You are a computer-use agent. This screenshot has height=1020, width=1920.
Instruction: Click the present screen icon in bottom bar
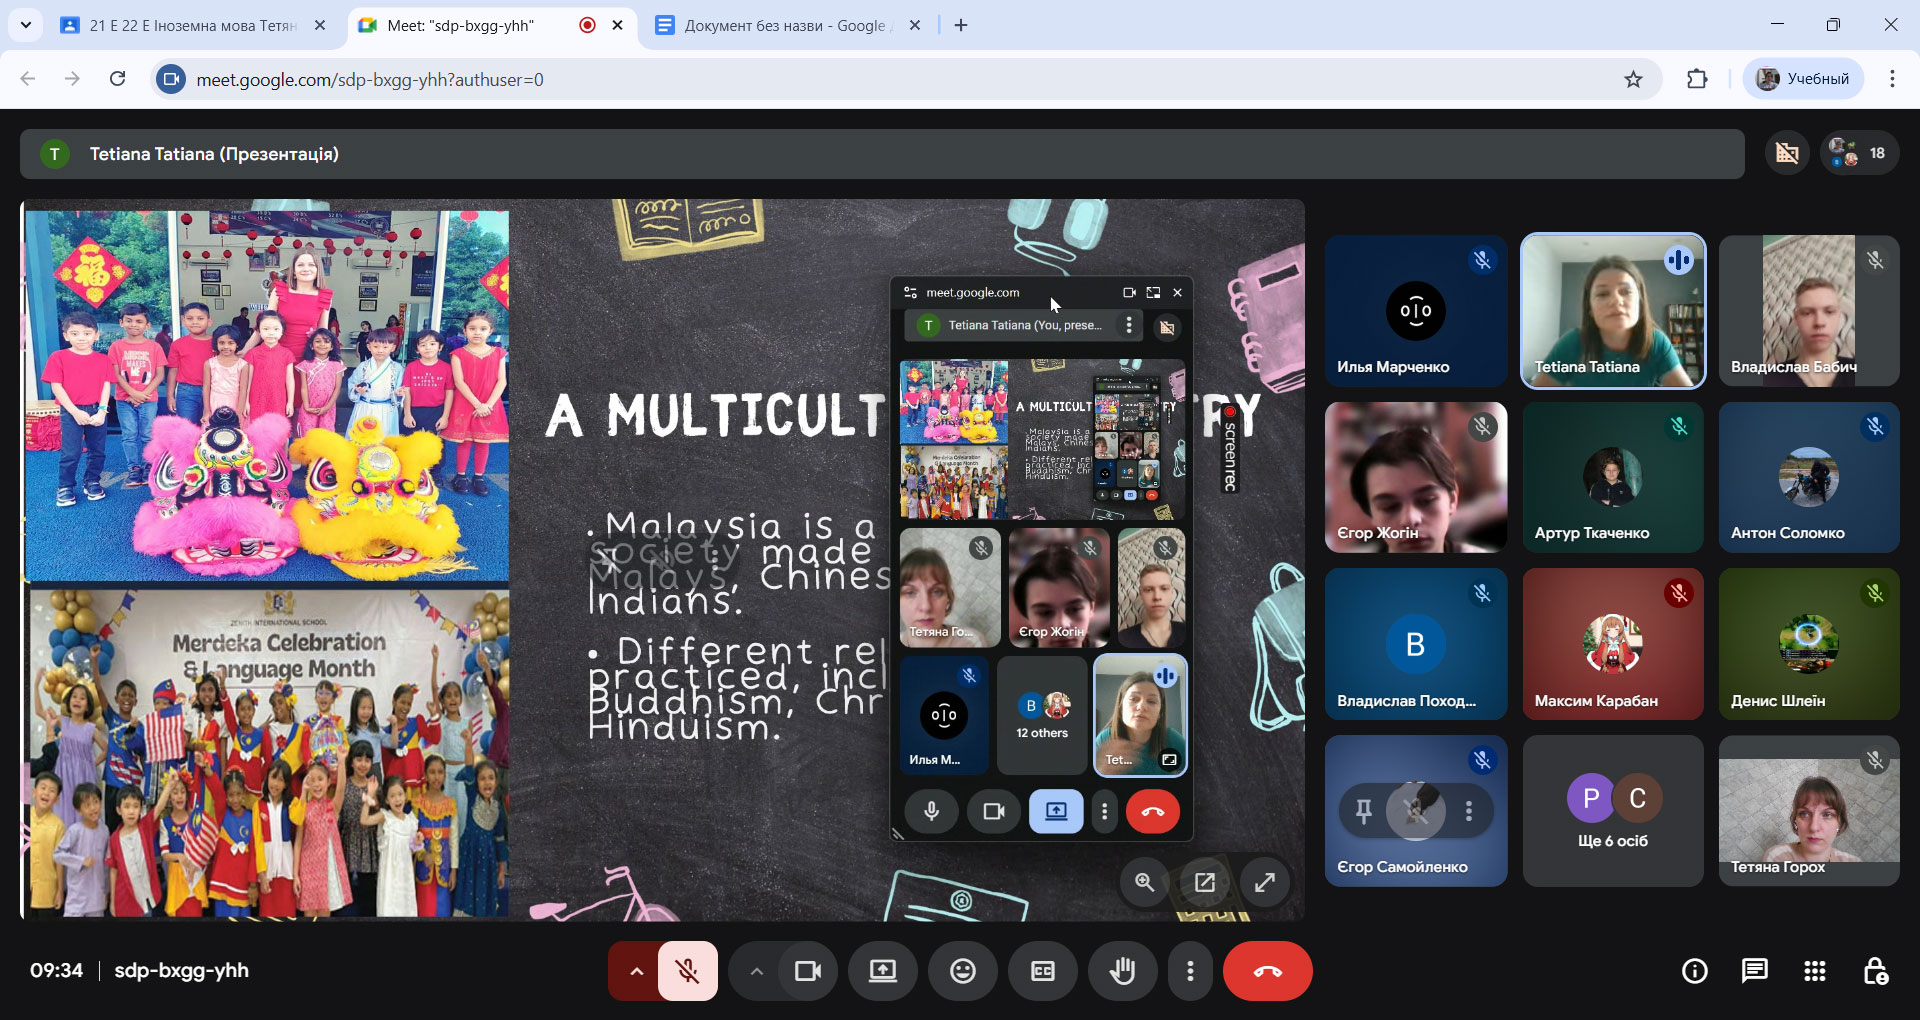tap(882, 971)
